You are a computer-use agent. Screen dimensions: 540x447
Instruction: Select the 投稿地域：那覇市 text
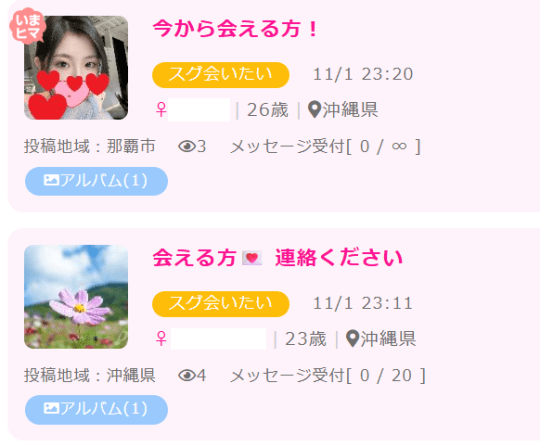(90, 146)
